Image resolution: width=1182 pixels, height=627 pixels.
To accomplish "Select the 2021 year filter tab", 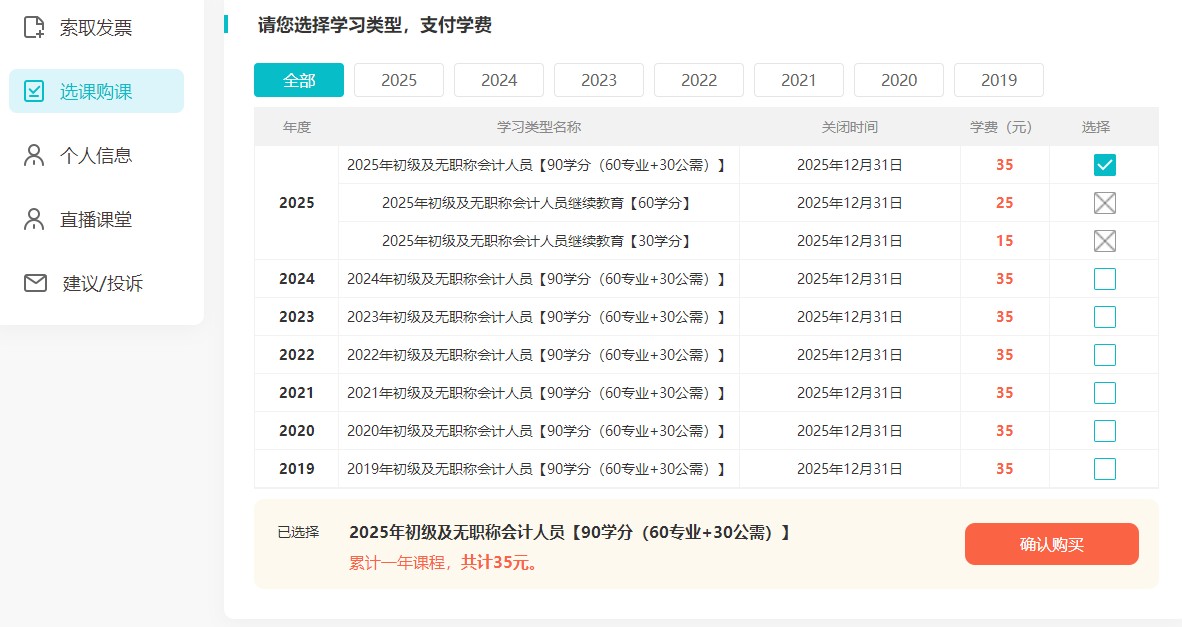I will point(798,79).
